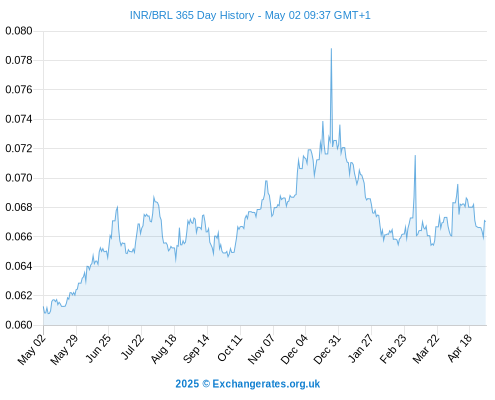Select the Jul 22 date label
This screenshot has width=495, height=400.
coord(132,347)
